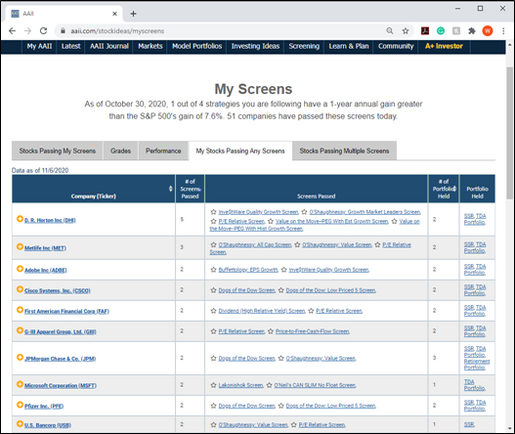Open a new browser tab

coord(133,14)
